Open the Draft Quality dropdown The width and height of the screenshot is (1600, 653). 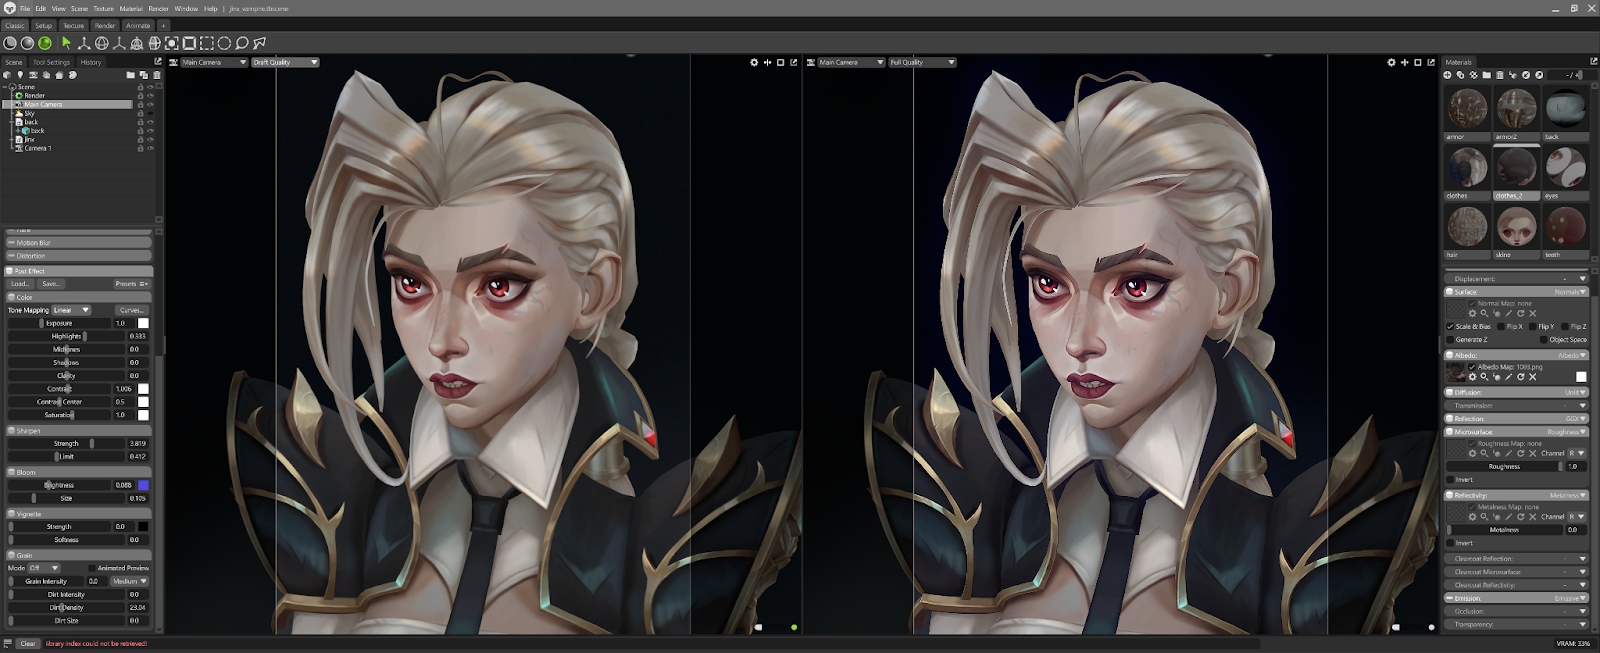point(285,62)
